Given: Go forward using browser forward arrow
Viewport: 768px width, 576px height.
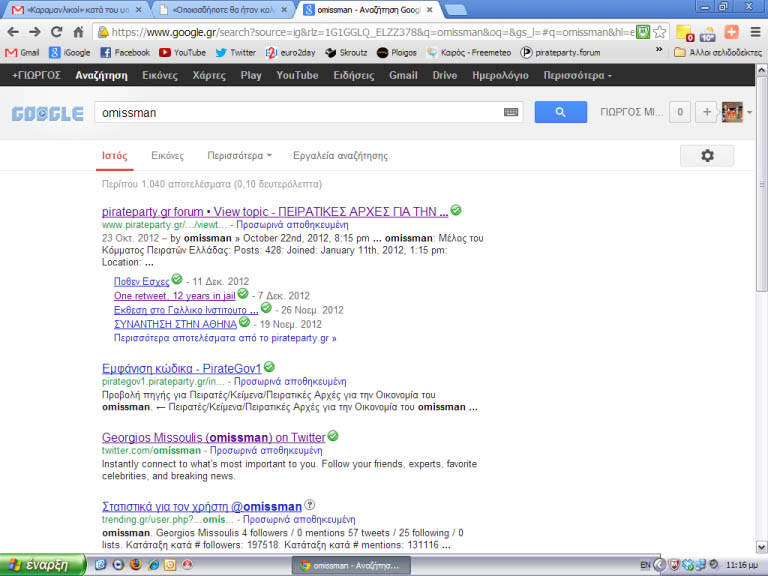Looking at the screenshot, I should point(35,32).
